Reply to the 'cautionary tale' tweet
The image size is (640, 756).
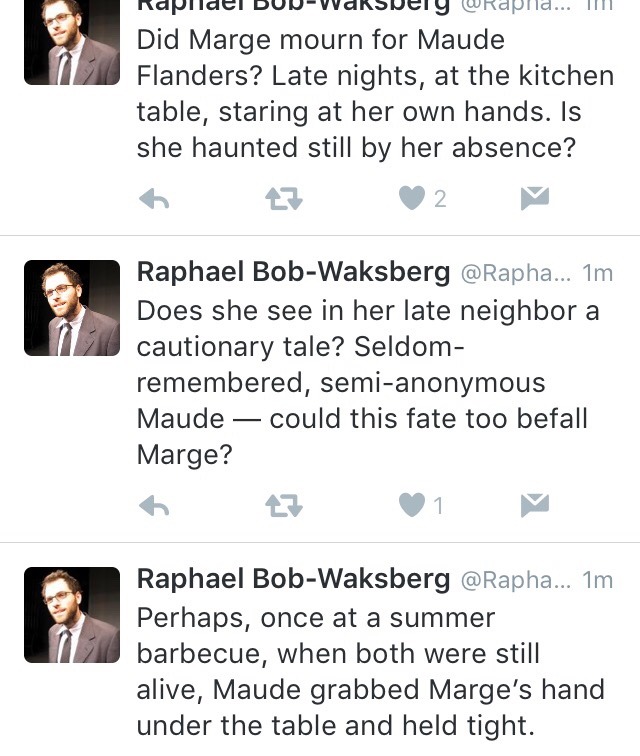pos(153,507)
